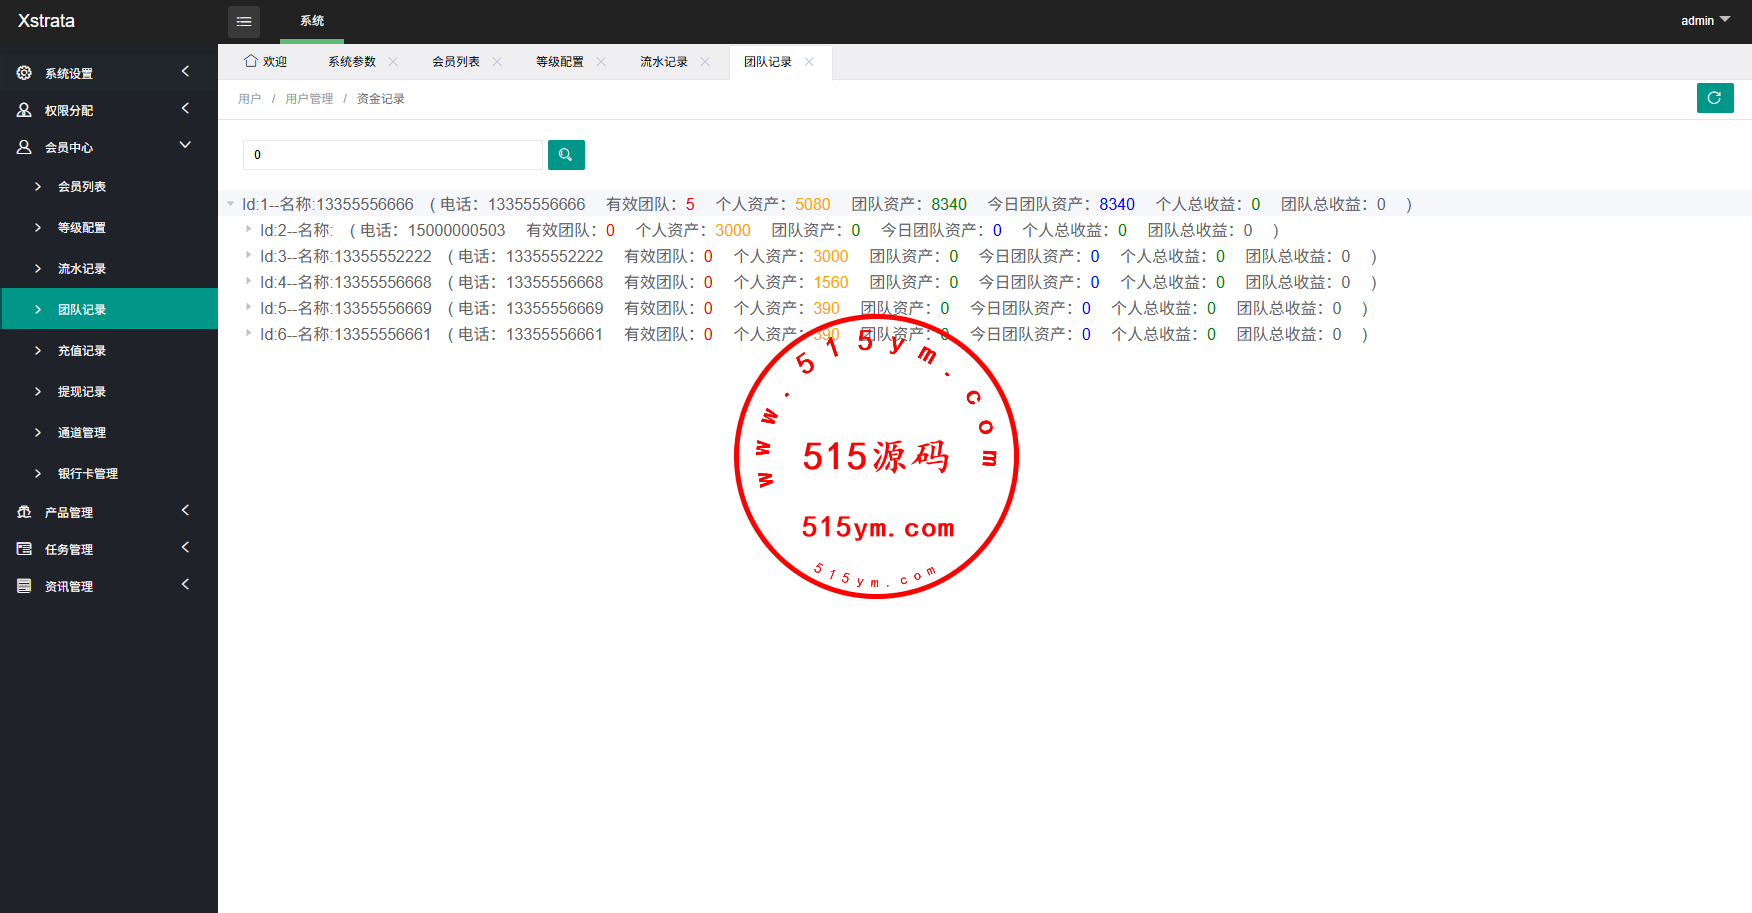Click the search input field
The width and height of the screenshot is (1752, 913).
(392, 155)
